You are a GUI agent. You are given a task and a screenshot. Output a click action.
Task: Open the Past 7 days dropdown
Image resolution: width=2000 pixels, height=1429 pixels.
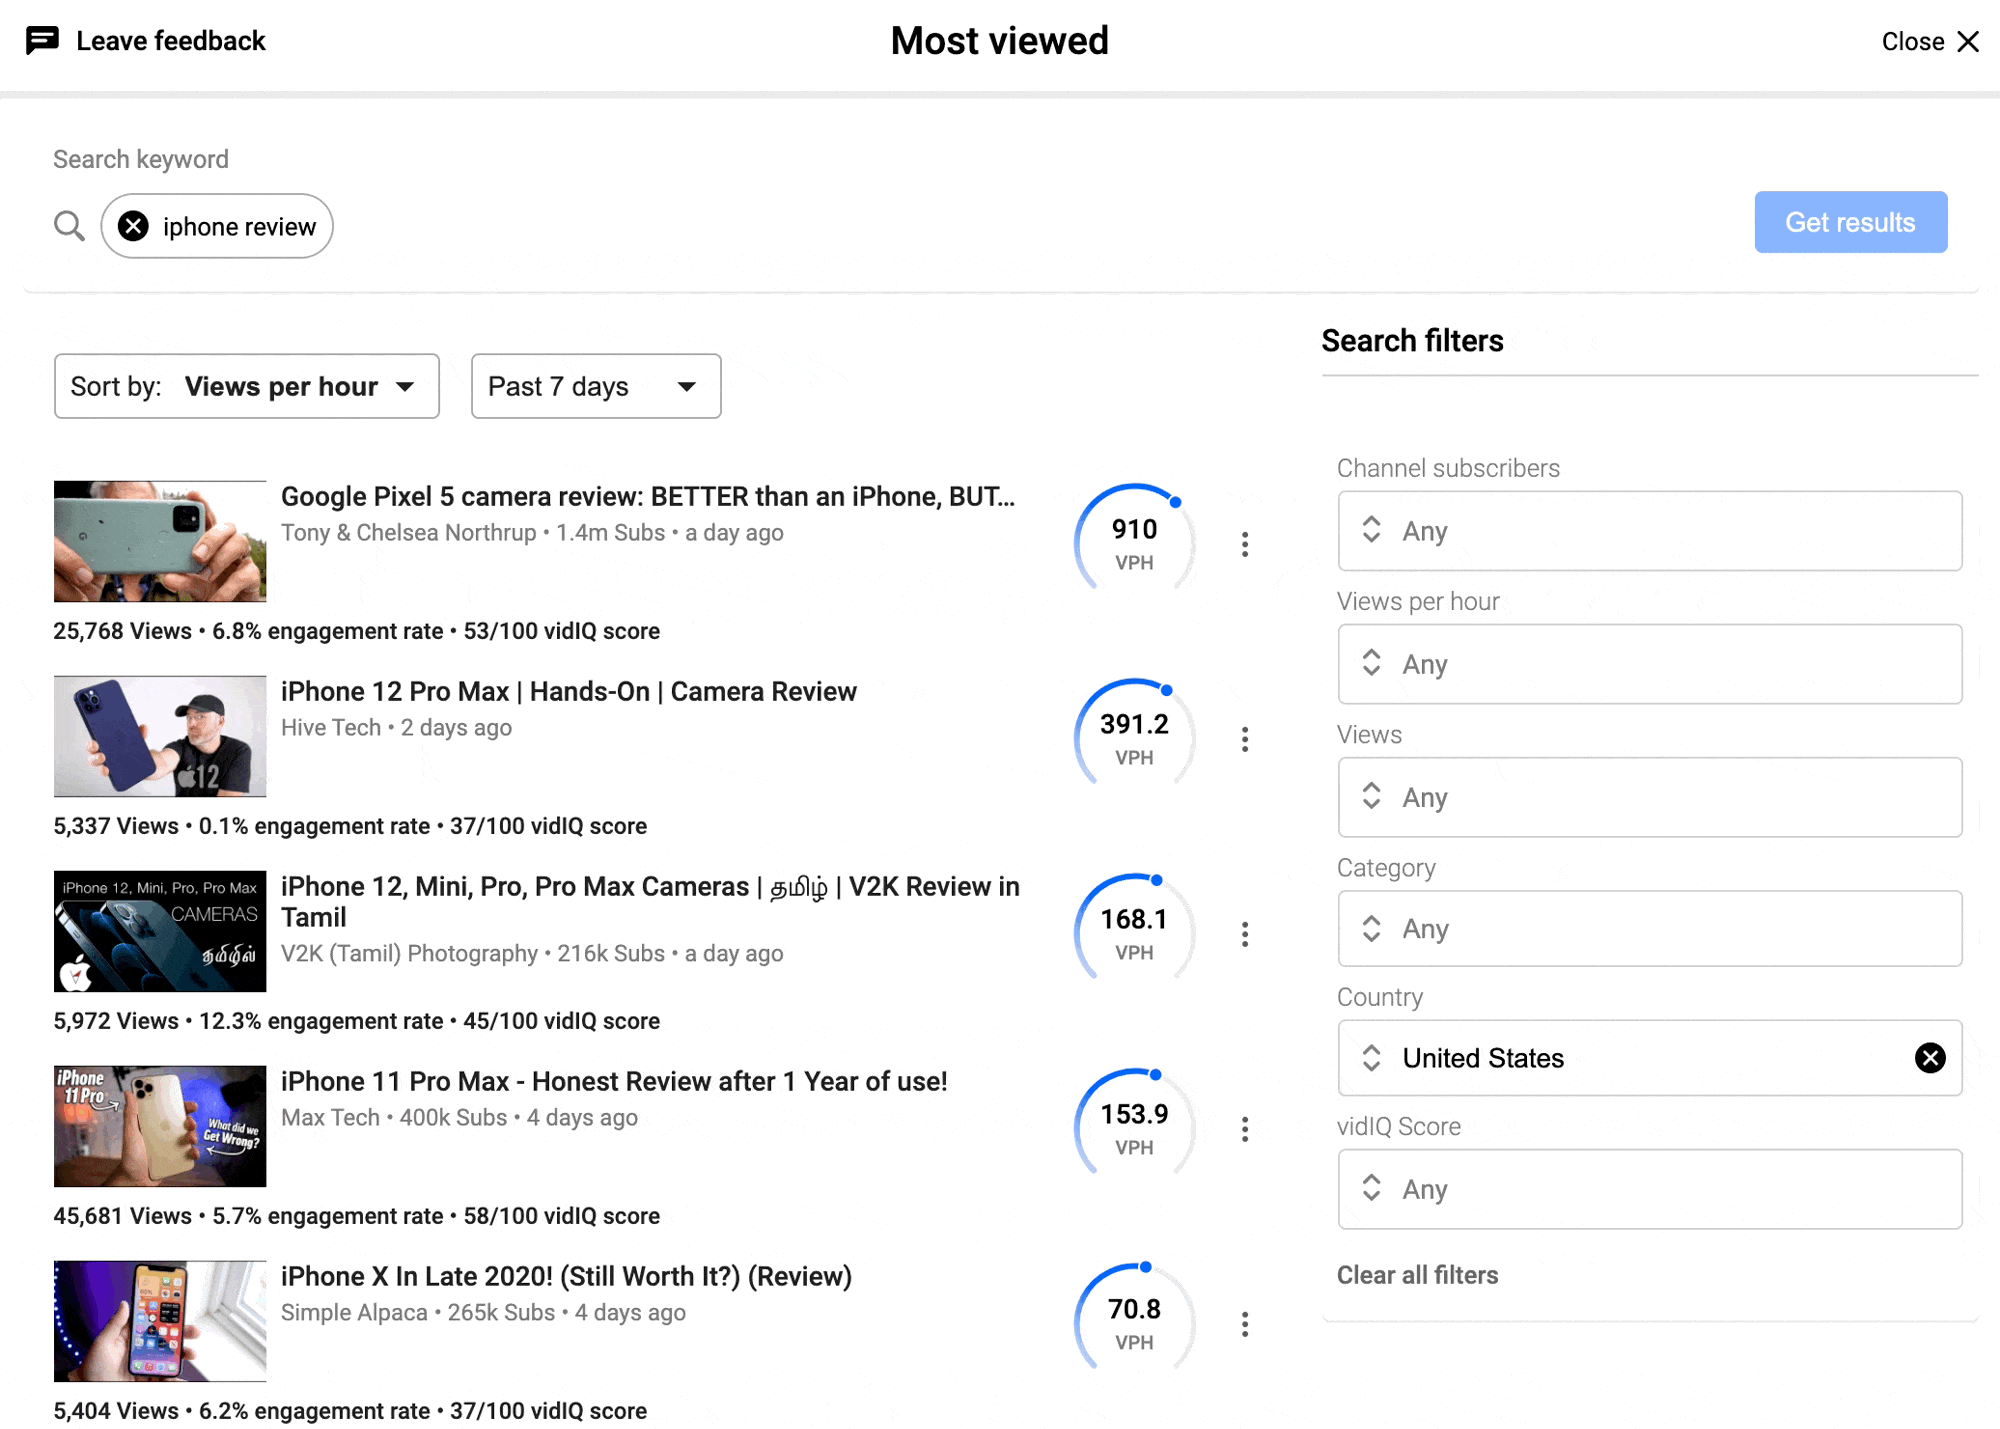click(x=595, y=386)
